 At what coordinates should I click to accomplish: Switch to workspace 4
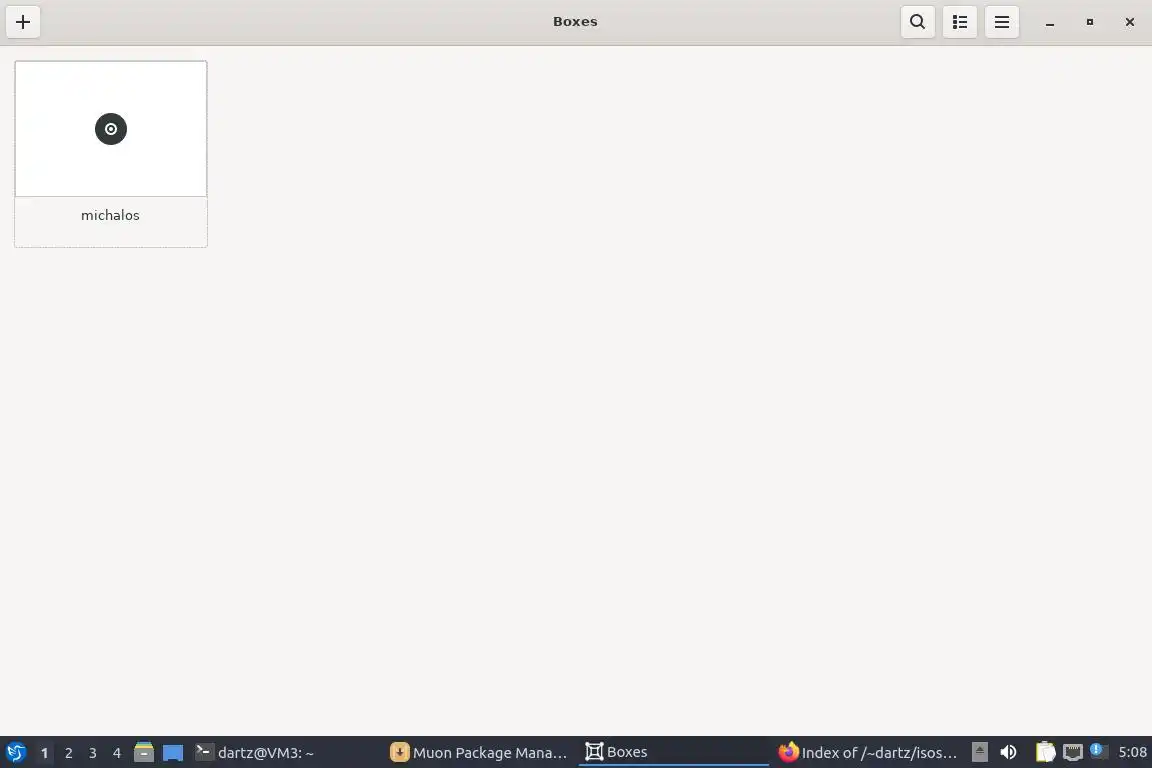coord(117,753)
